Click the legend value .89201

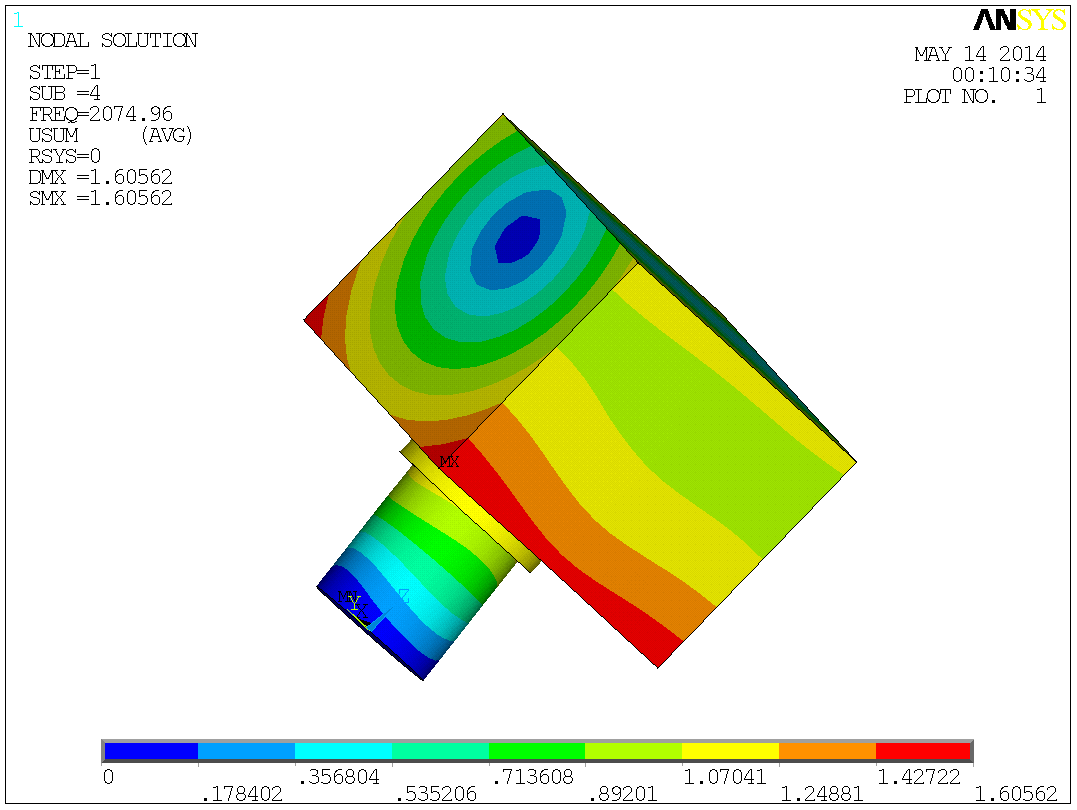(623, 795)
